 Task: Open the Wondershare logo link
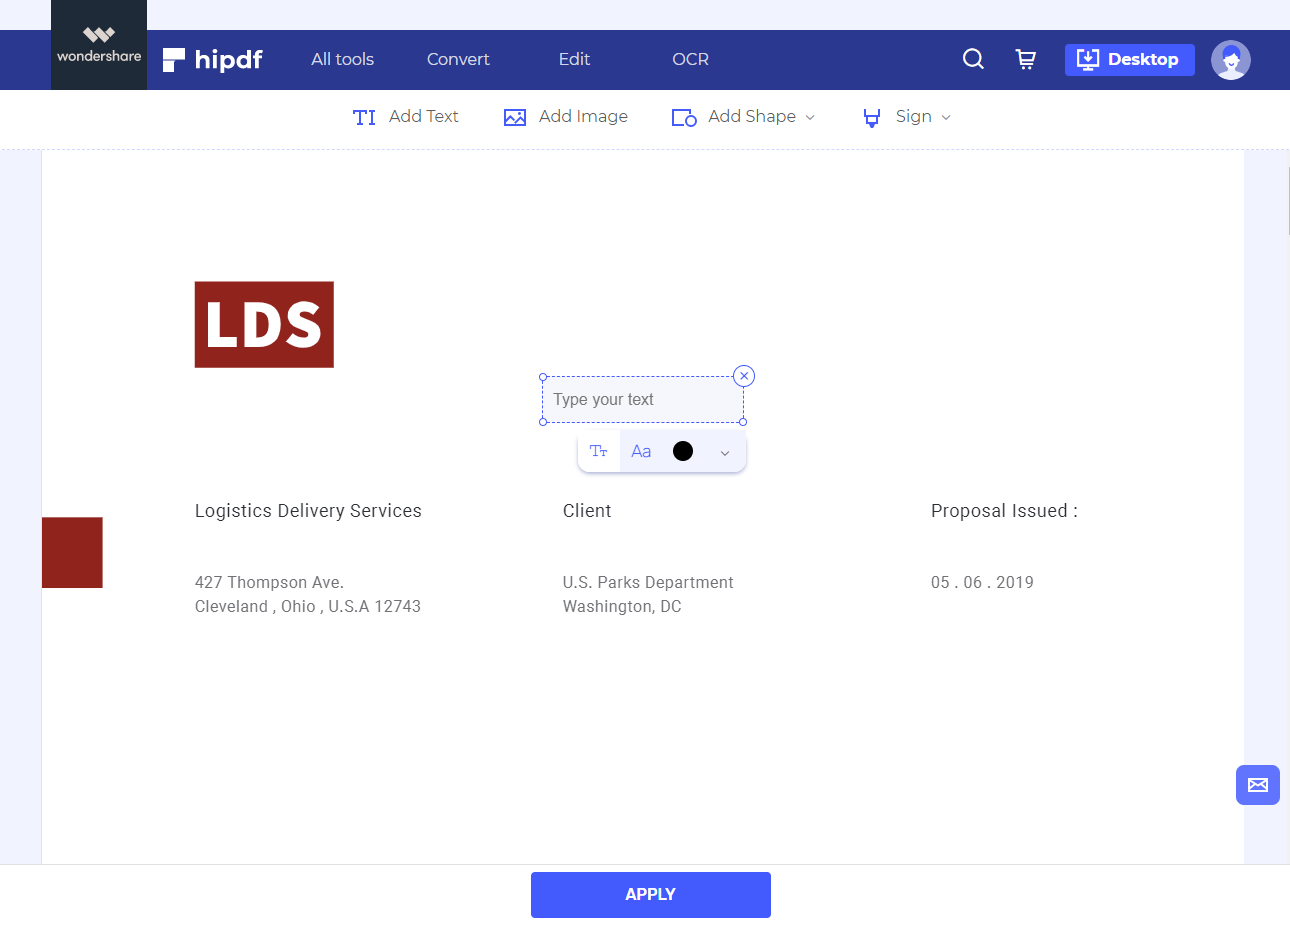99,45
